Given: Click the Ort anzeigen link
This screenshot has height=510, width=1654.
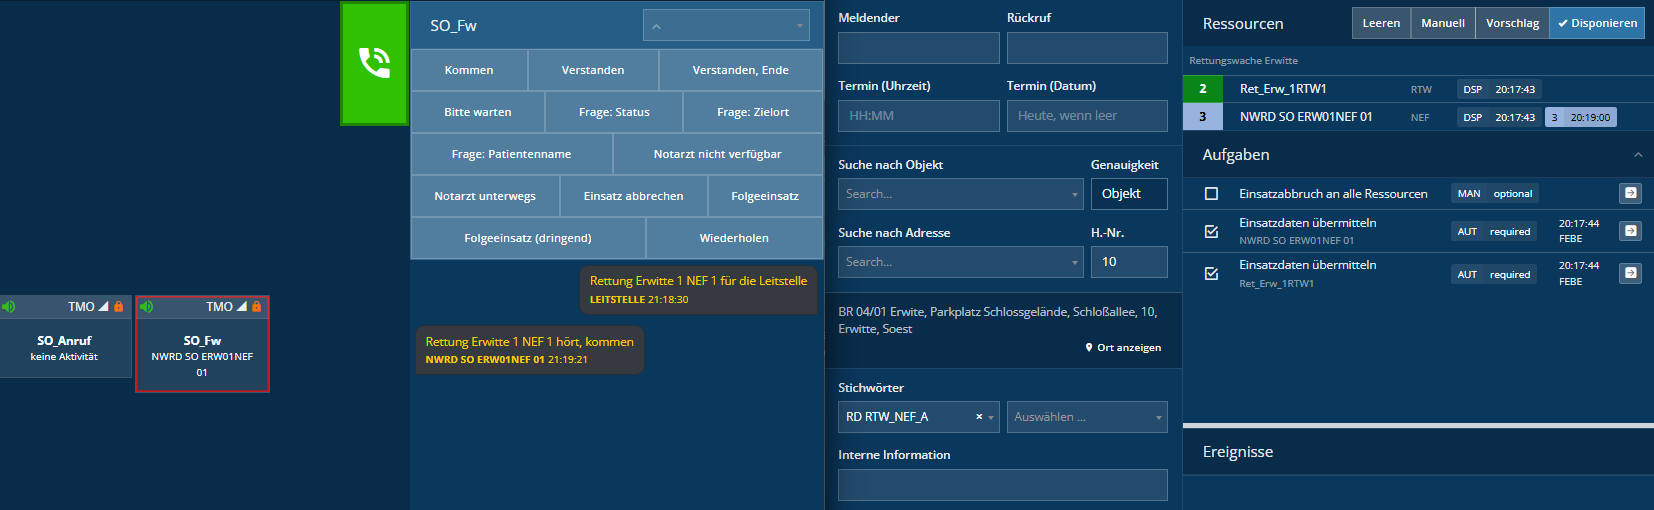Looking at the screenshot, I should (x=1123, y=348).
